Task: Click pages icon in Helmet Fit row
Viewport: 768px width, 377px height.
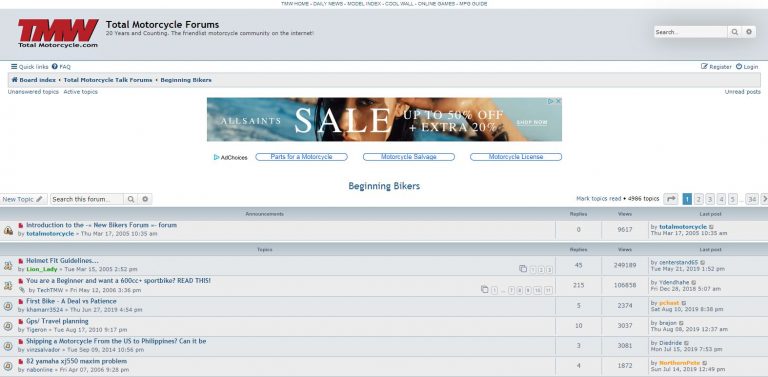Action: (x=523, y=269)
